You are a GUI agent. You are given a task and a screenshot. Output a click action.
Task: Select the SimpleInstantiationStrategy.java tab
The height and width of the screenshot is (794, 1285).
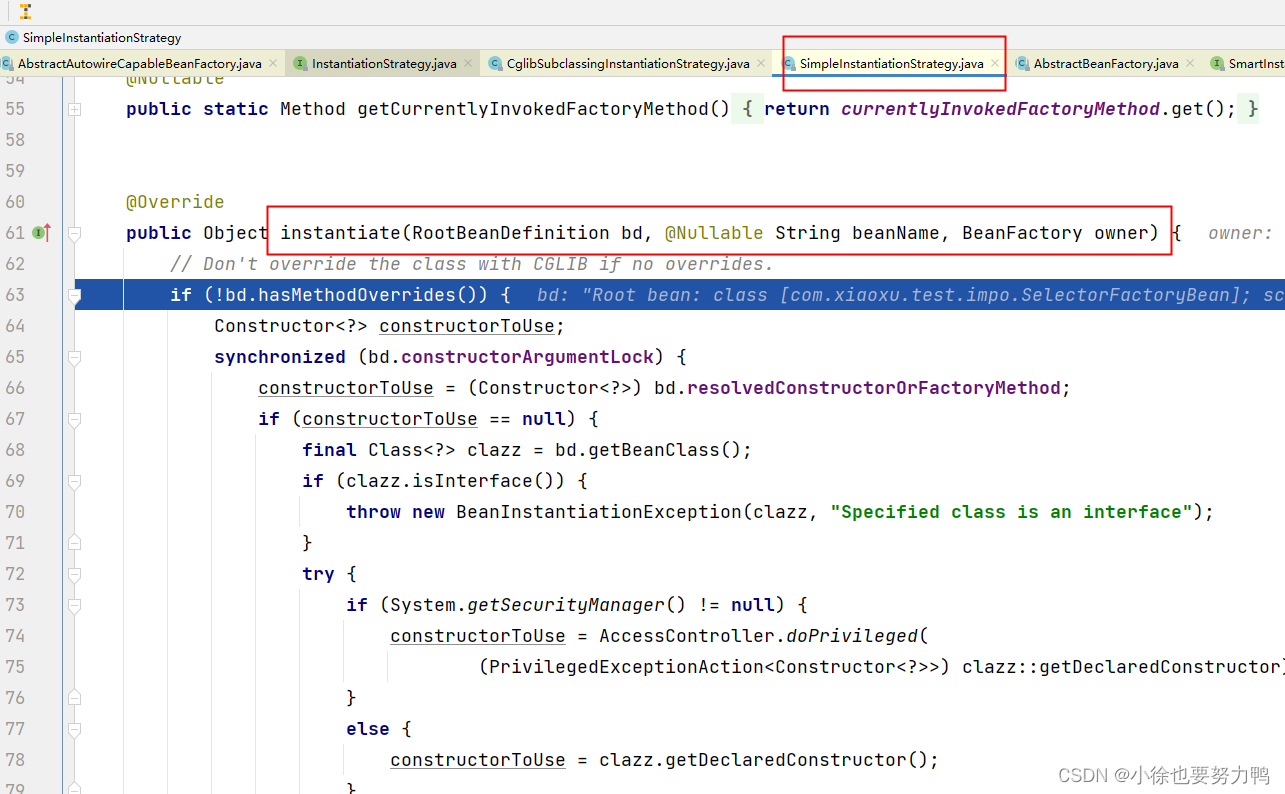(891, 63)
